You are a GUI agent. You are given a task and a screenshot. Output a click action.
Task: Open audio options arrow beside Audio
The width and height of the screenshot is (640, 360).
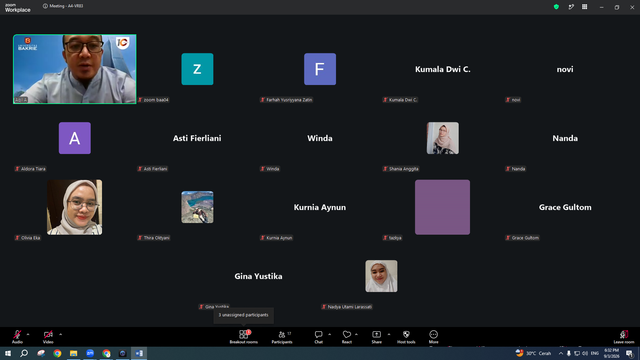(28, 334)
